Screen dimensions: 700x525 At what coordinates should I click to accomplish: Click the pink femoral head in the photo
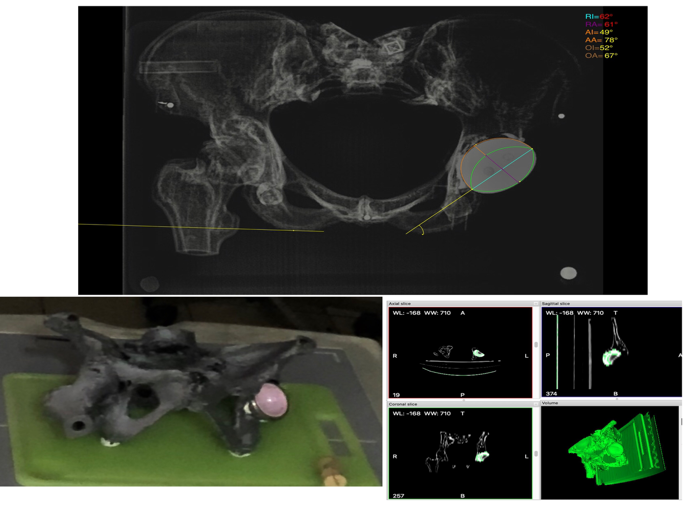[x=271, y=400]
